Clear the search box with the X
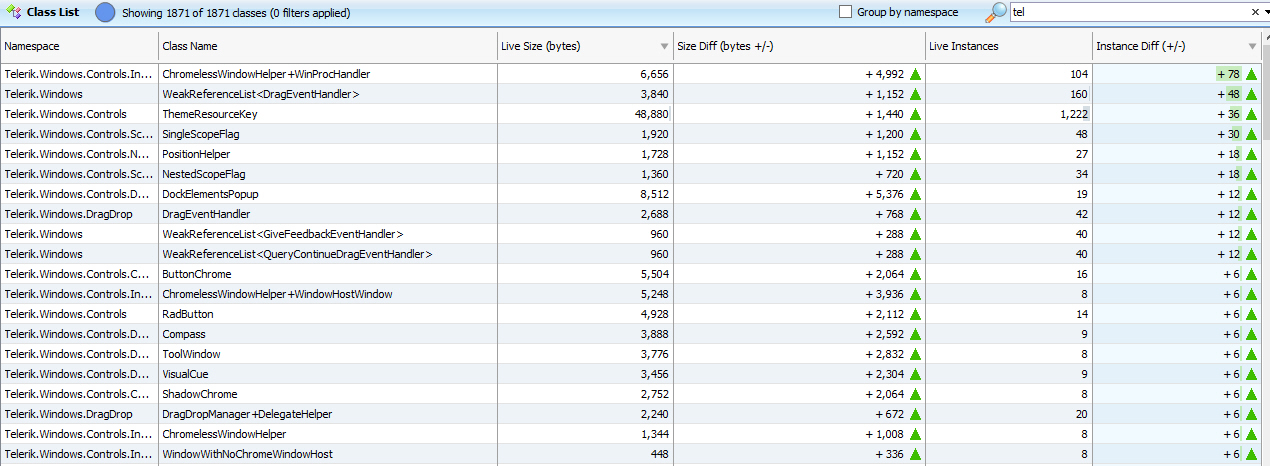The height and width of the screenshot is (466, 1270). click(1255, 12)
